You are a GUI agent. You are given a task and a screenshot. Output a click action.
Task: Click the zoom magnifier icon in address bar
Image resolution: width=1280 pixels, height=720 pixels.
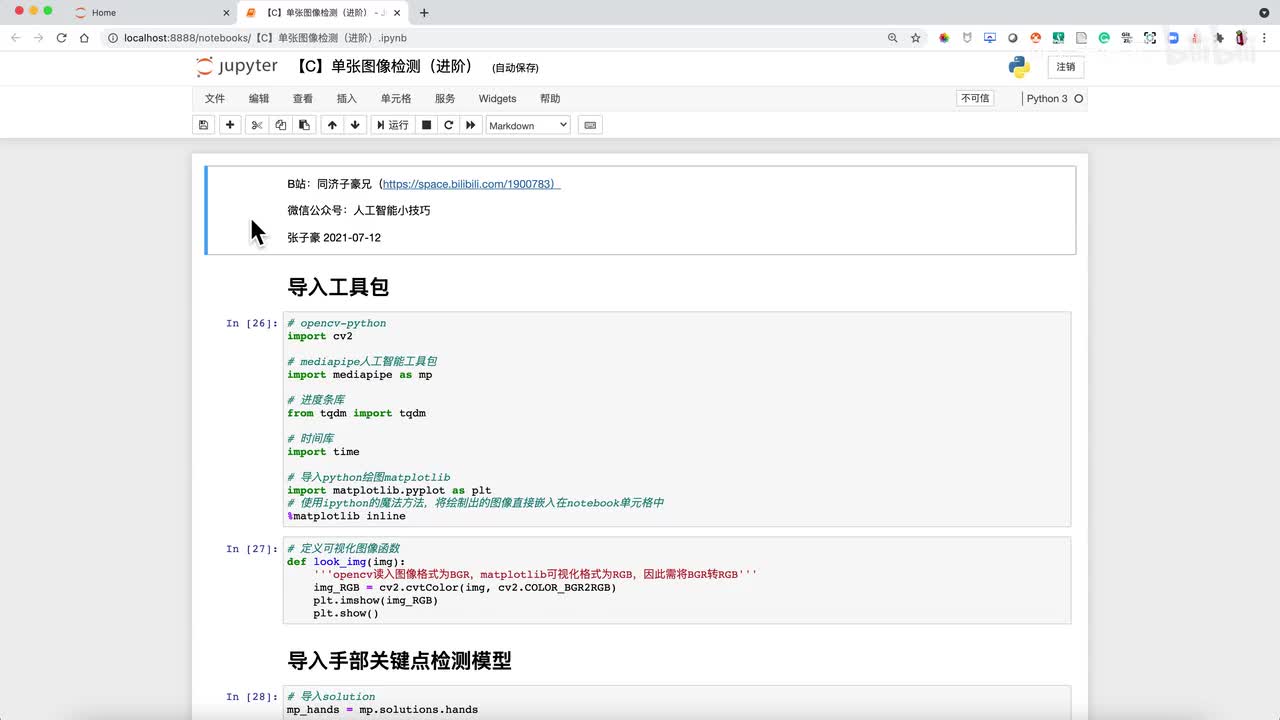coord(892,38)
